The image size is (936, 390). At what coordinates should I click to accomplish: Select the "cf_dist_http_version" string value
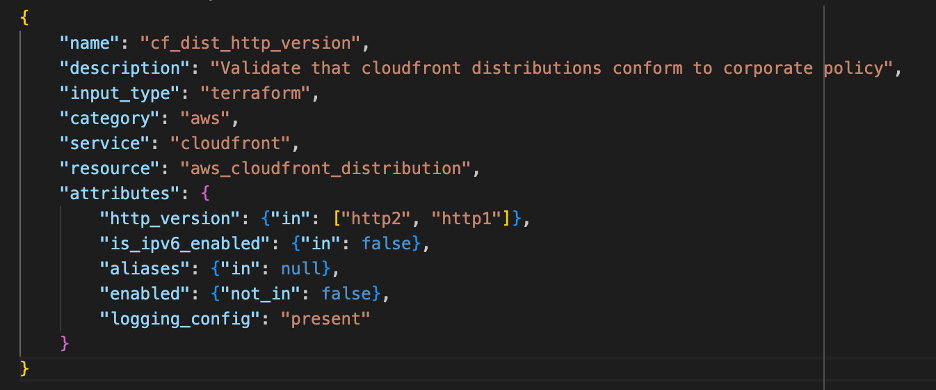pos(251,44)
